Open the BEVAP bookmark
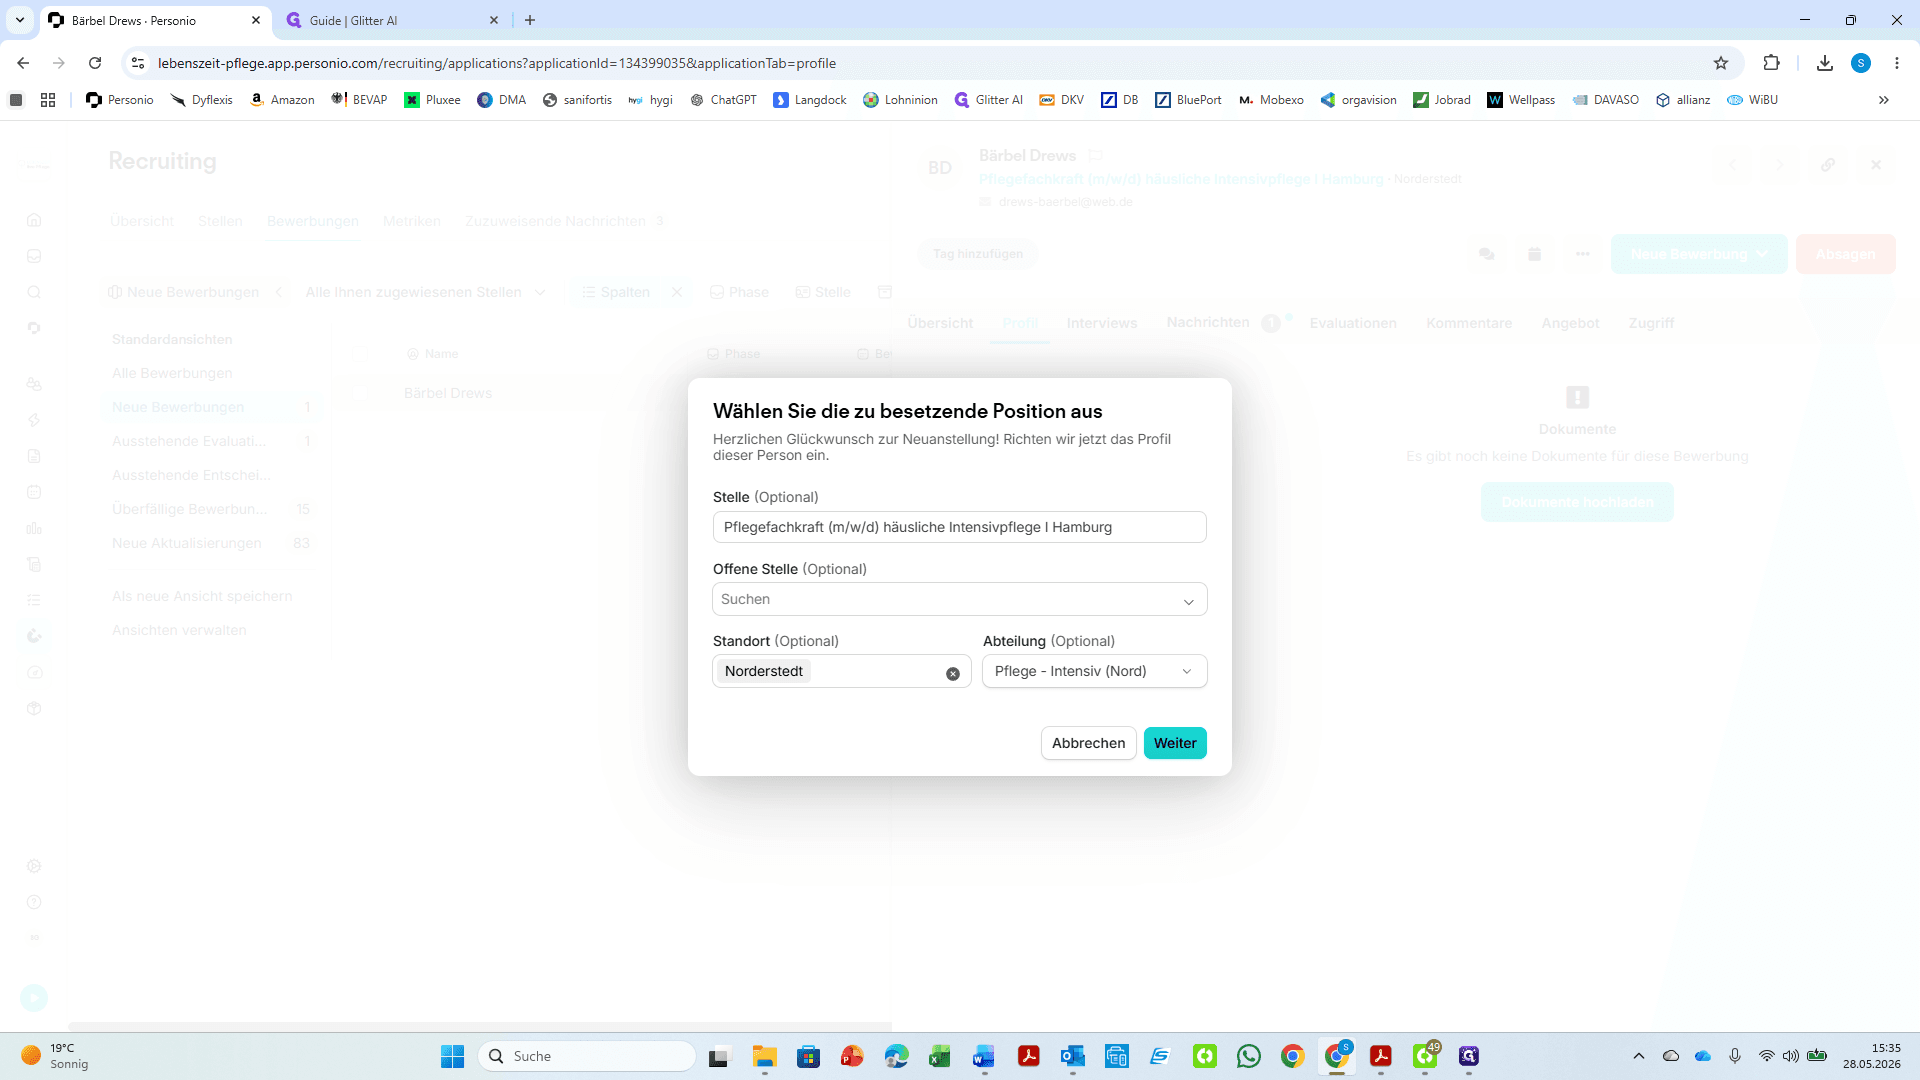1920x1080 pixels. (359, 100)
